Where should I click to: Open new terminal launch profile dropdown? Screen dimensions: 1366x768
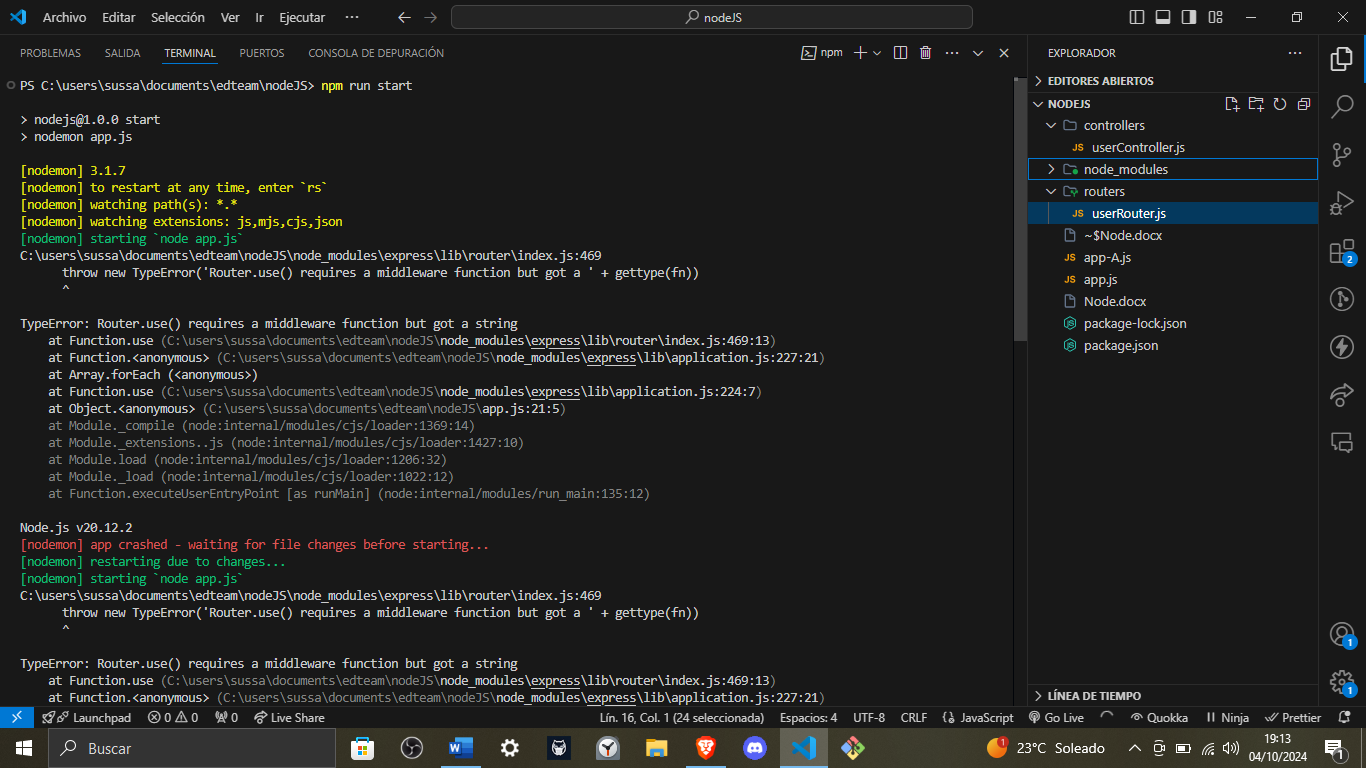(x=877, y=53)
